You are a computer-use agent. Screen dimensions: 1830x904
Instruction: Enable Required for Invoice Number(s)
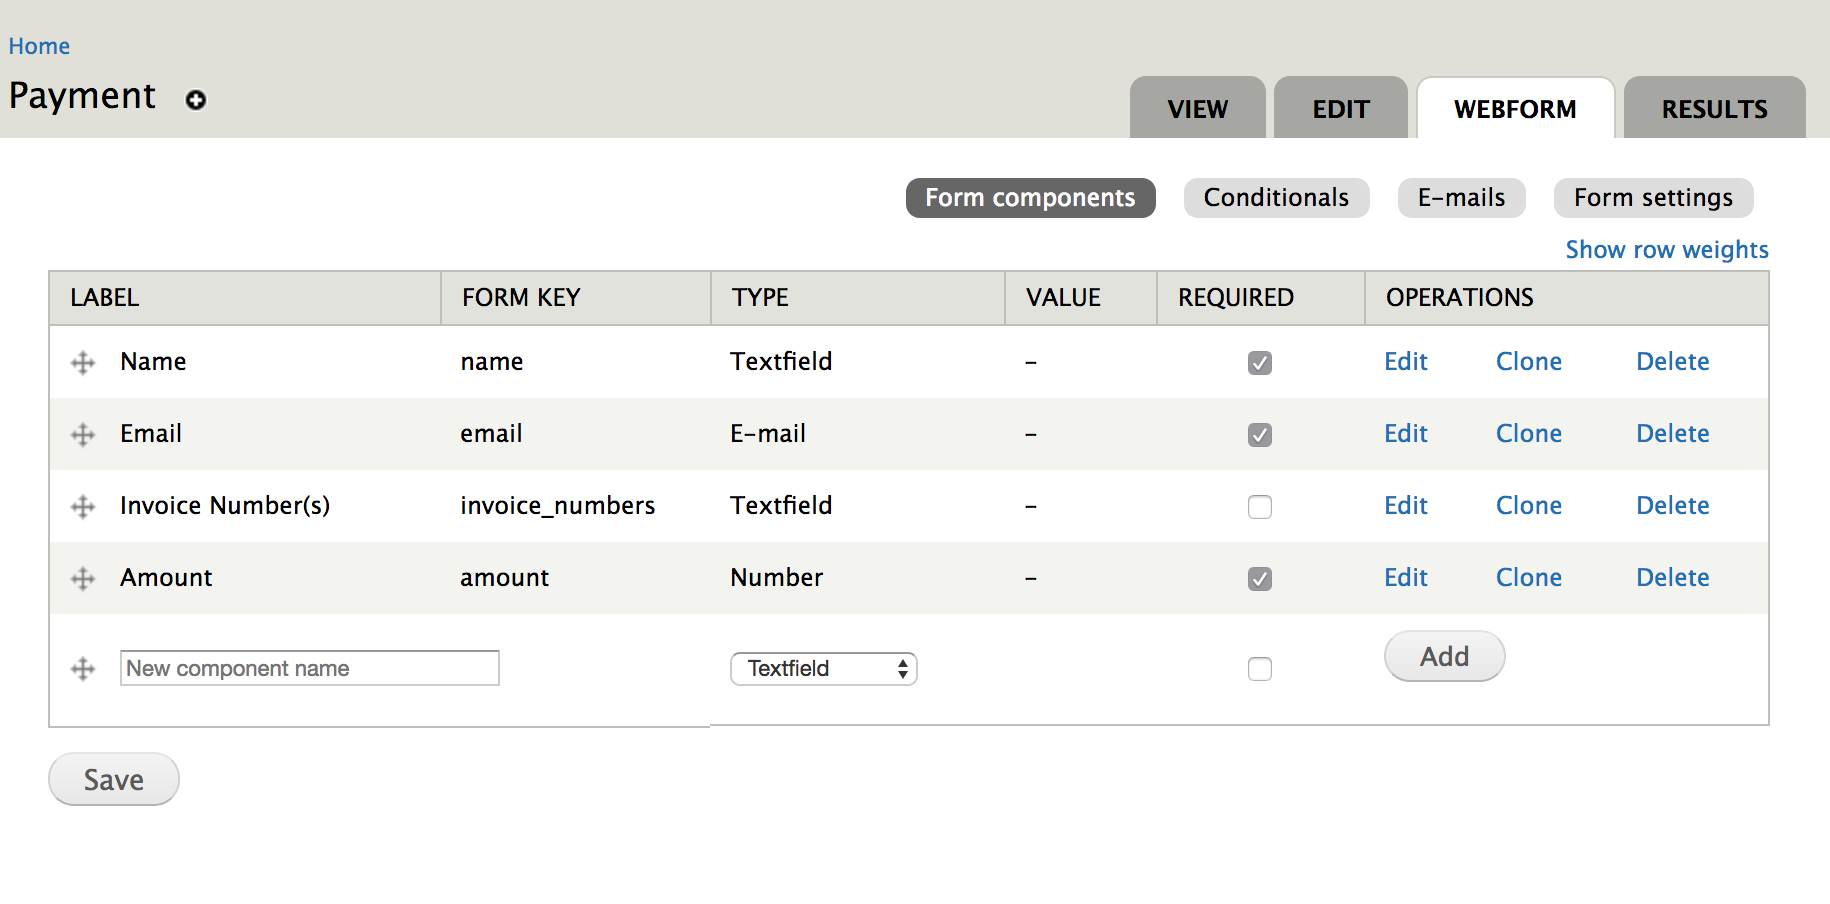tap(1259, 507)
